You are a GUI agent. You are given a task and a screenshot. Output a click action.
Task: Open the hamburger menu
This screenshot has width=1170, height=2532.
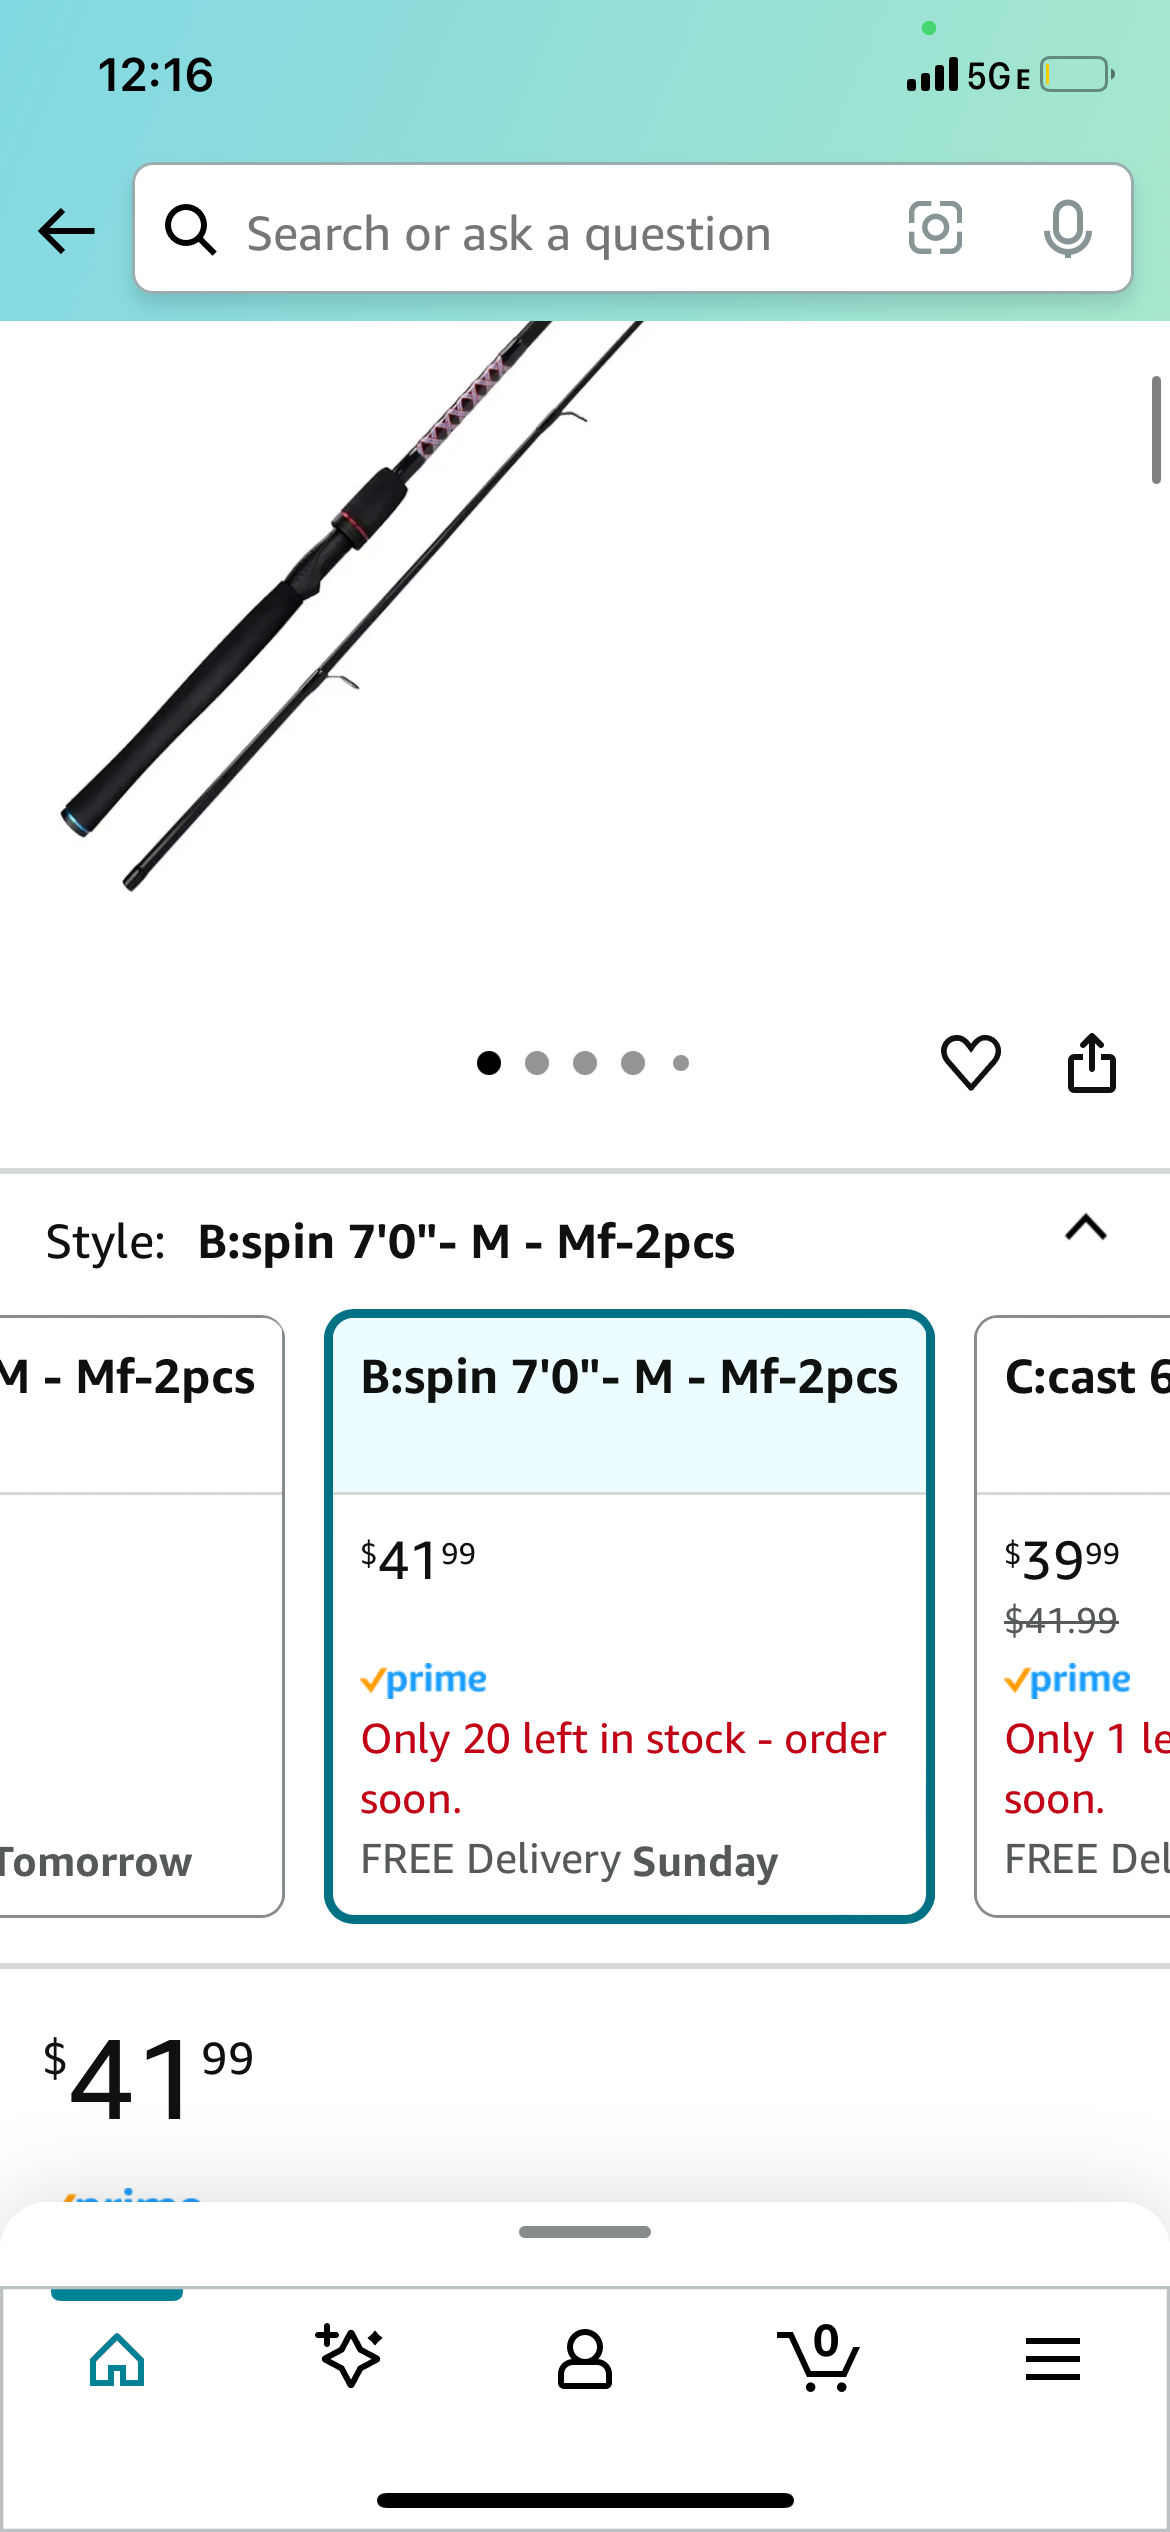pyautogui.click(x=1052, y=2360)
